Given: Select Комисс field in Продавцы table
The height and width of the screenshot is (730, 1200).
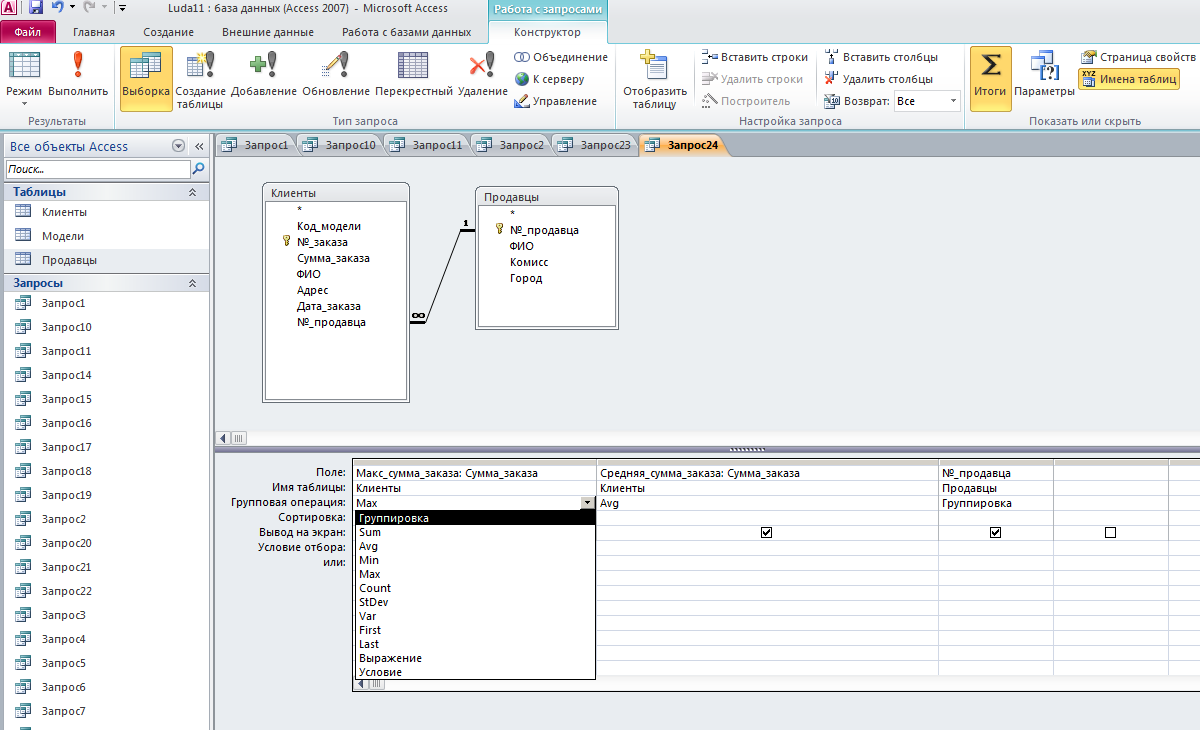Looking at the screenshot, I should [529, 262].
